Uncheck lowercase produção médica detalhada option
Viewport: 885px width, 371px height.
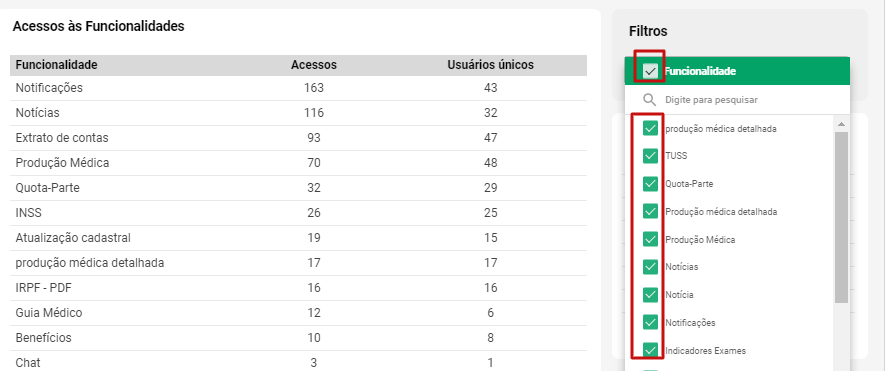(651, 128)
